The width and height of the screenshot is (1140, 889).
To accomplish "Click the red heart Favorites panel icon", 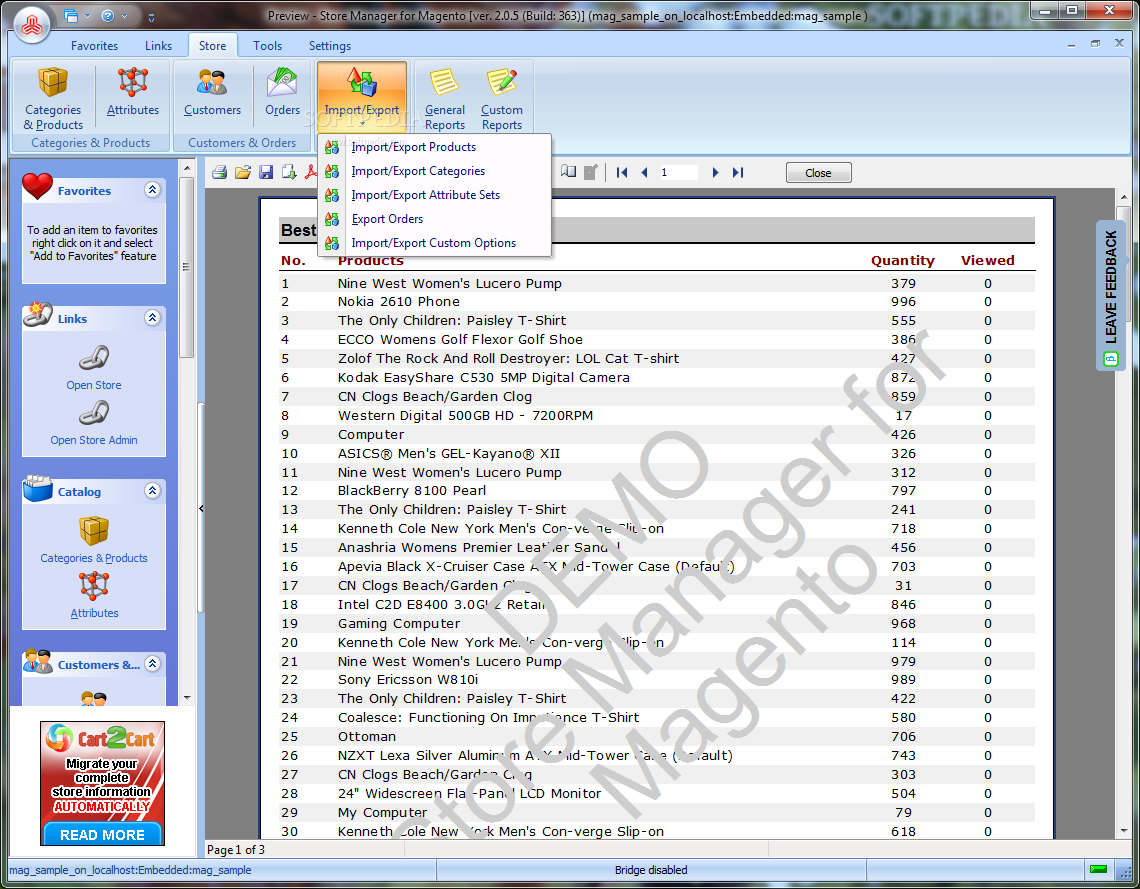I will [37, 187].
